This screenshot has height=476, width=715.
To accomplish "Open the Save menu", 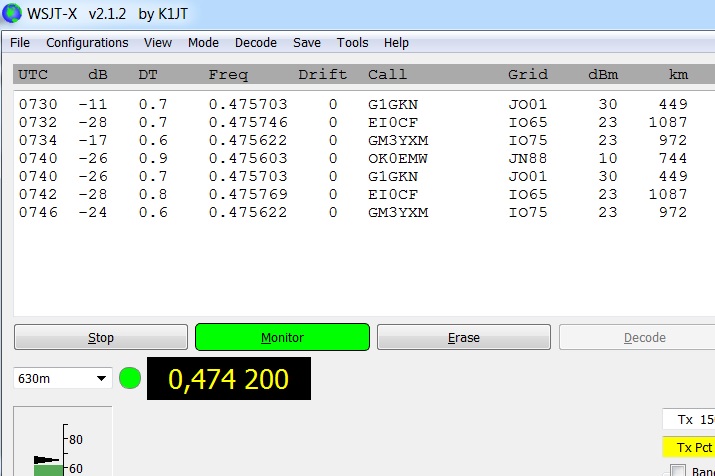I will pyautogui.click(x=307, y=43).
